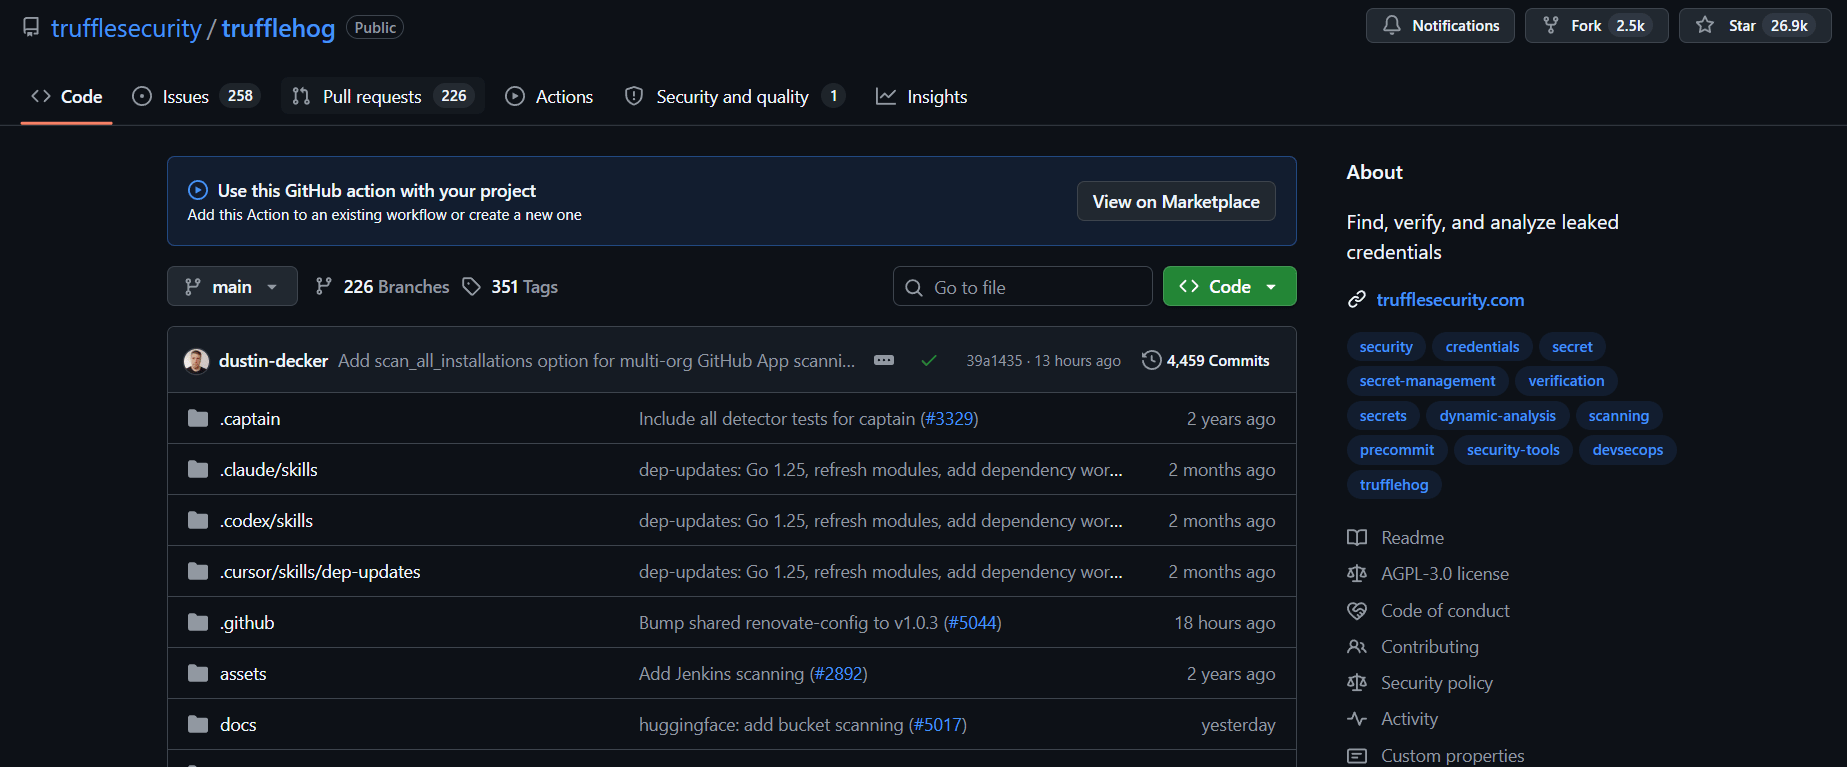Open the Security and quality tab
Image resolution: width=1847 pixels, height=767 pixels.
735,96
